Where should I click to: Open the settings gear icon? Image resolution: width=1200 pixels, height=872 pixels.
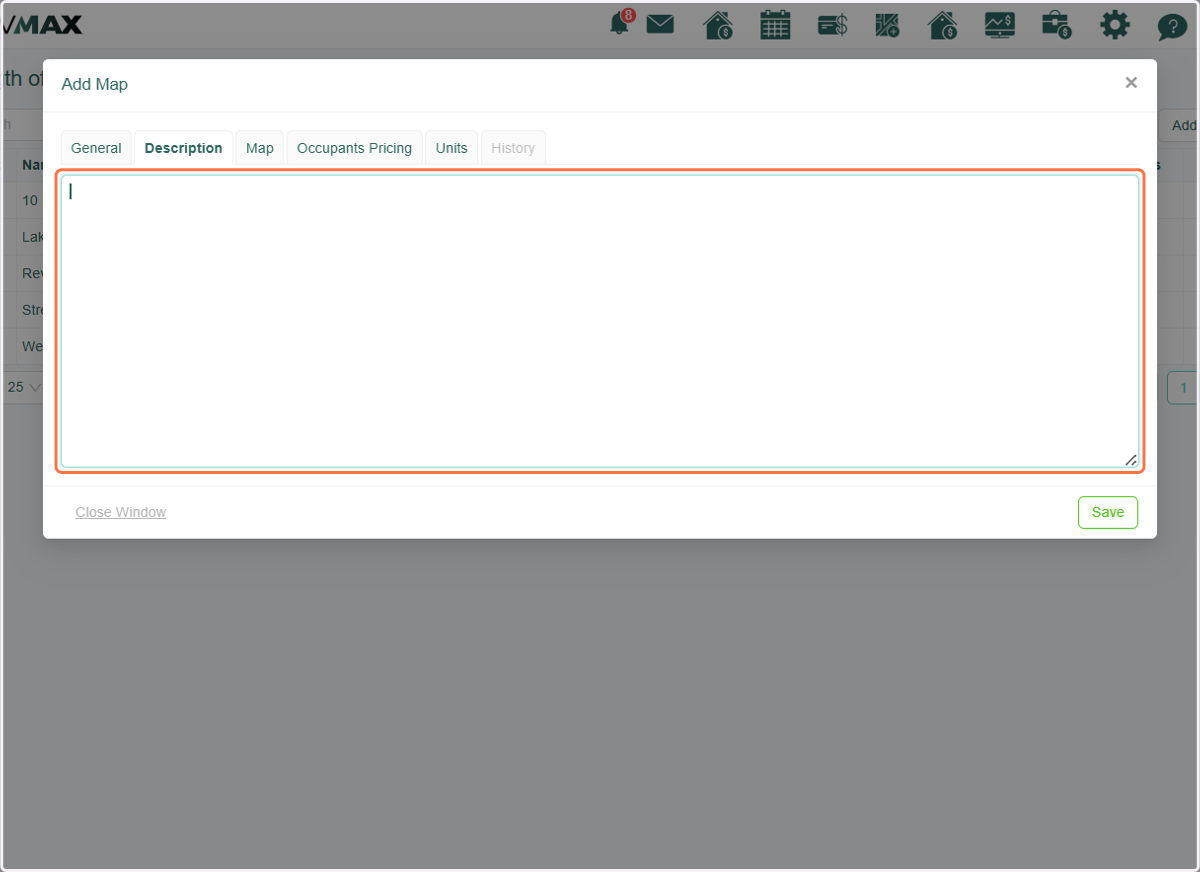click(x=1114, y=25)
